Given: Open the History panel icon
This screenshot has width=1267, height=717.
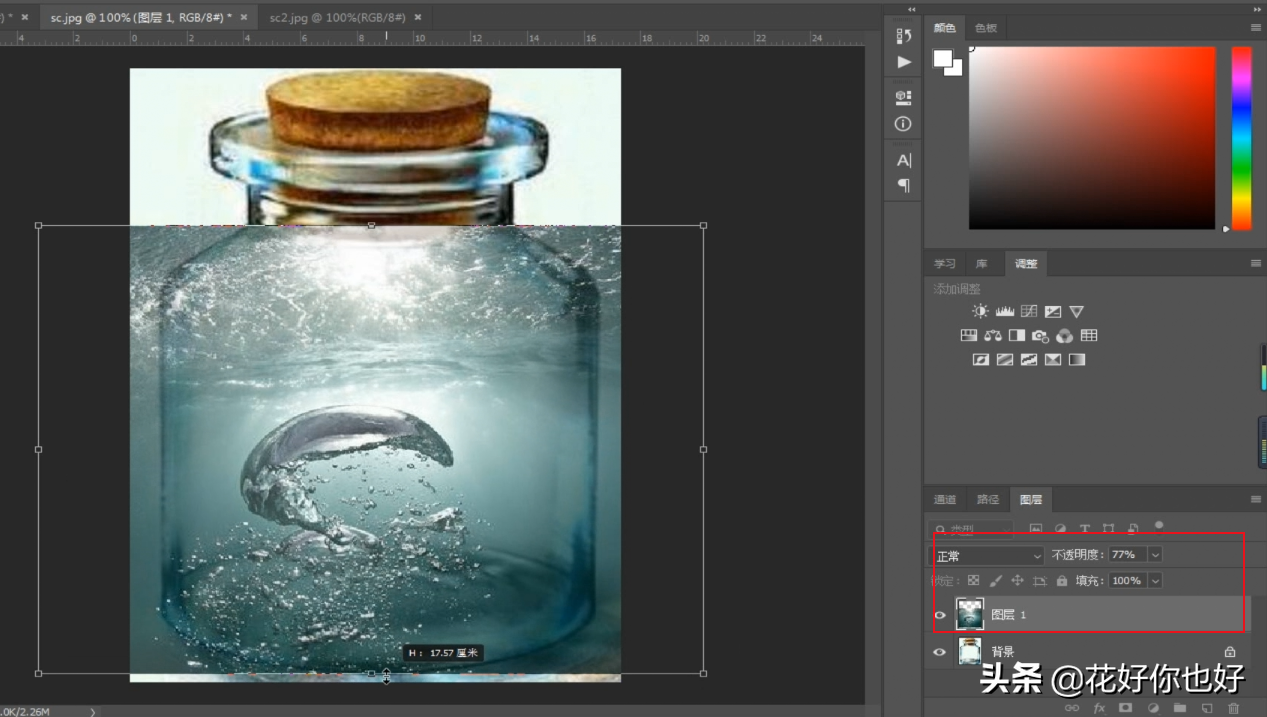Looking at the screenshot, I should 904,36.
